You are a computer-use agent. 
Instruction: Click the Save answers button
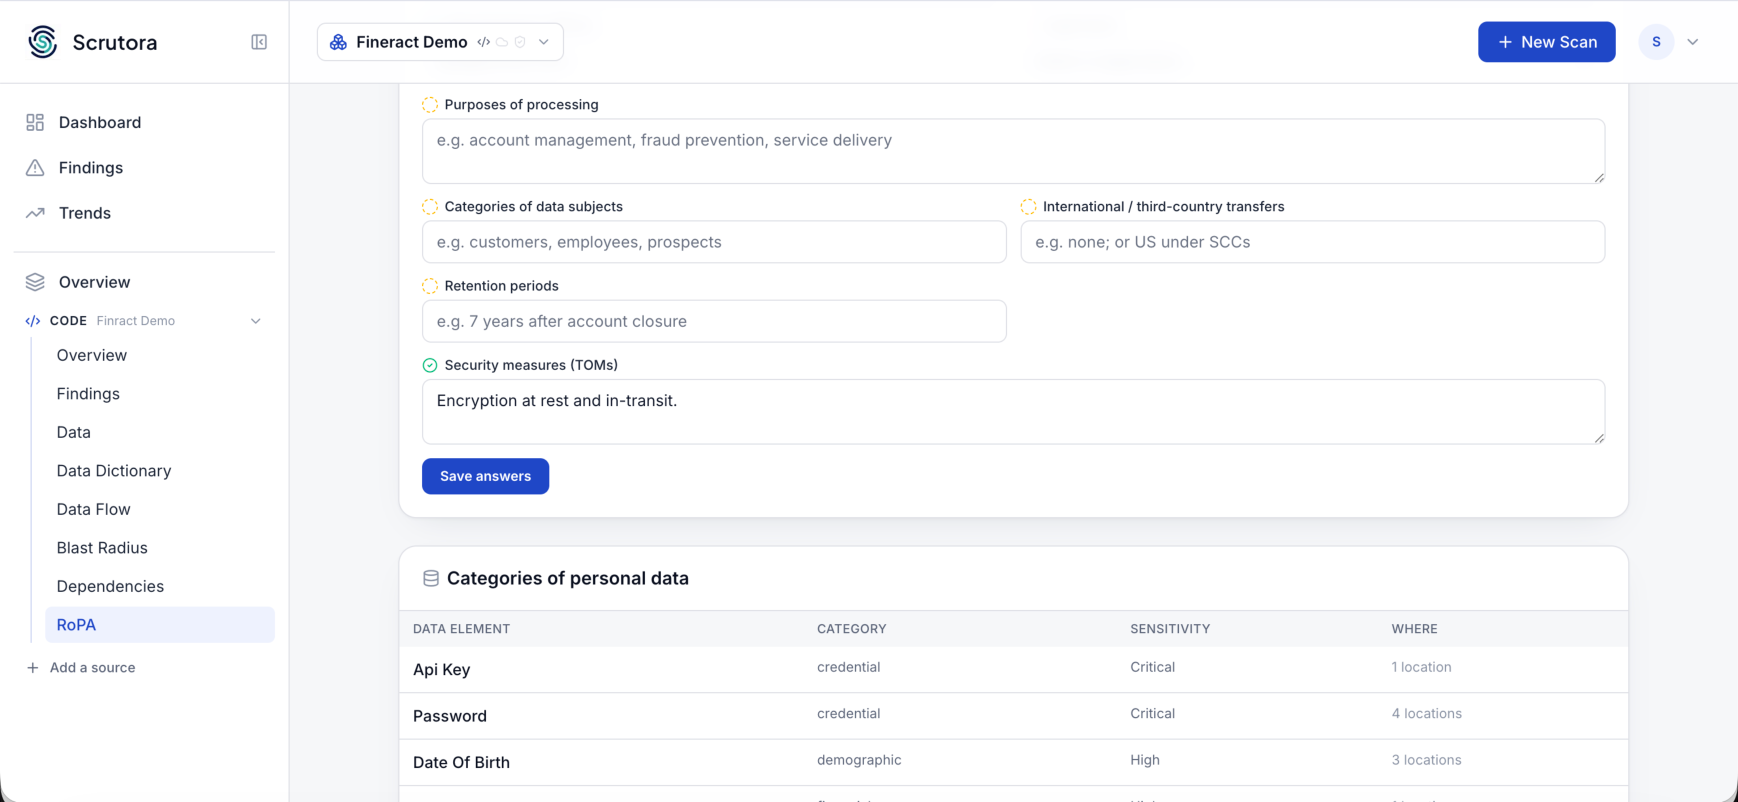click(485, 476)
